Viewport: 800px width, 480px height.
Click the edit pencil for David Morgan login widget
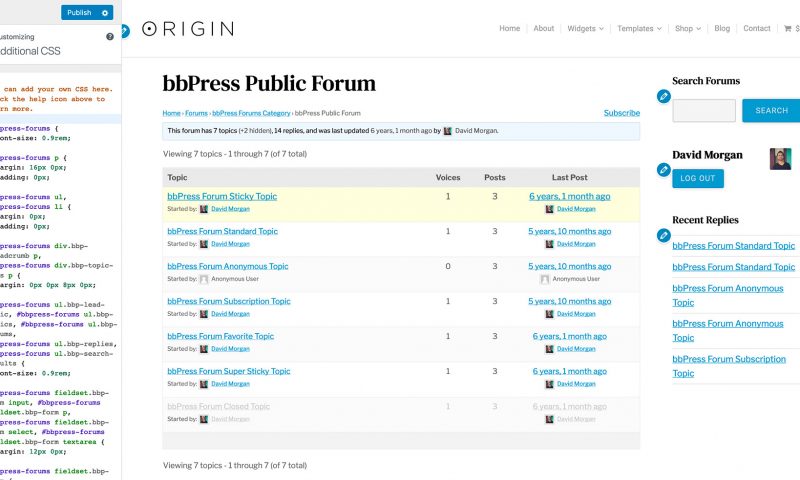(664, 170)
